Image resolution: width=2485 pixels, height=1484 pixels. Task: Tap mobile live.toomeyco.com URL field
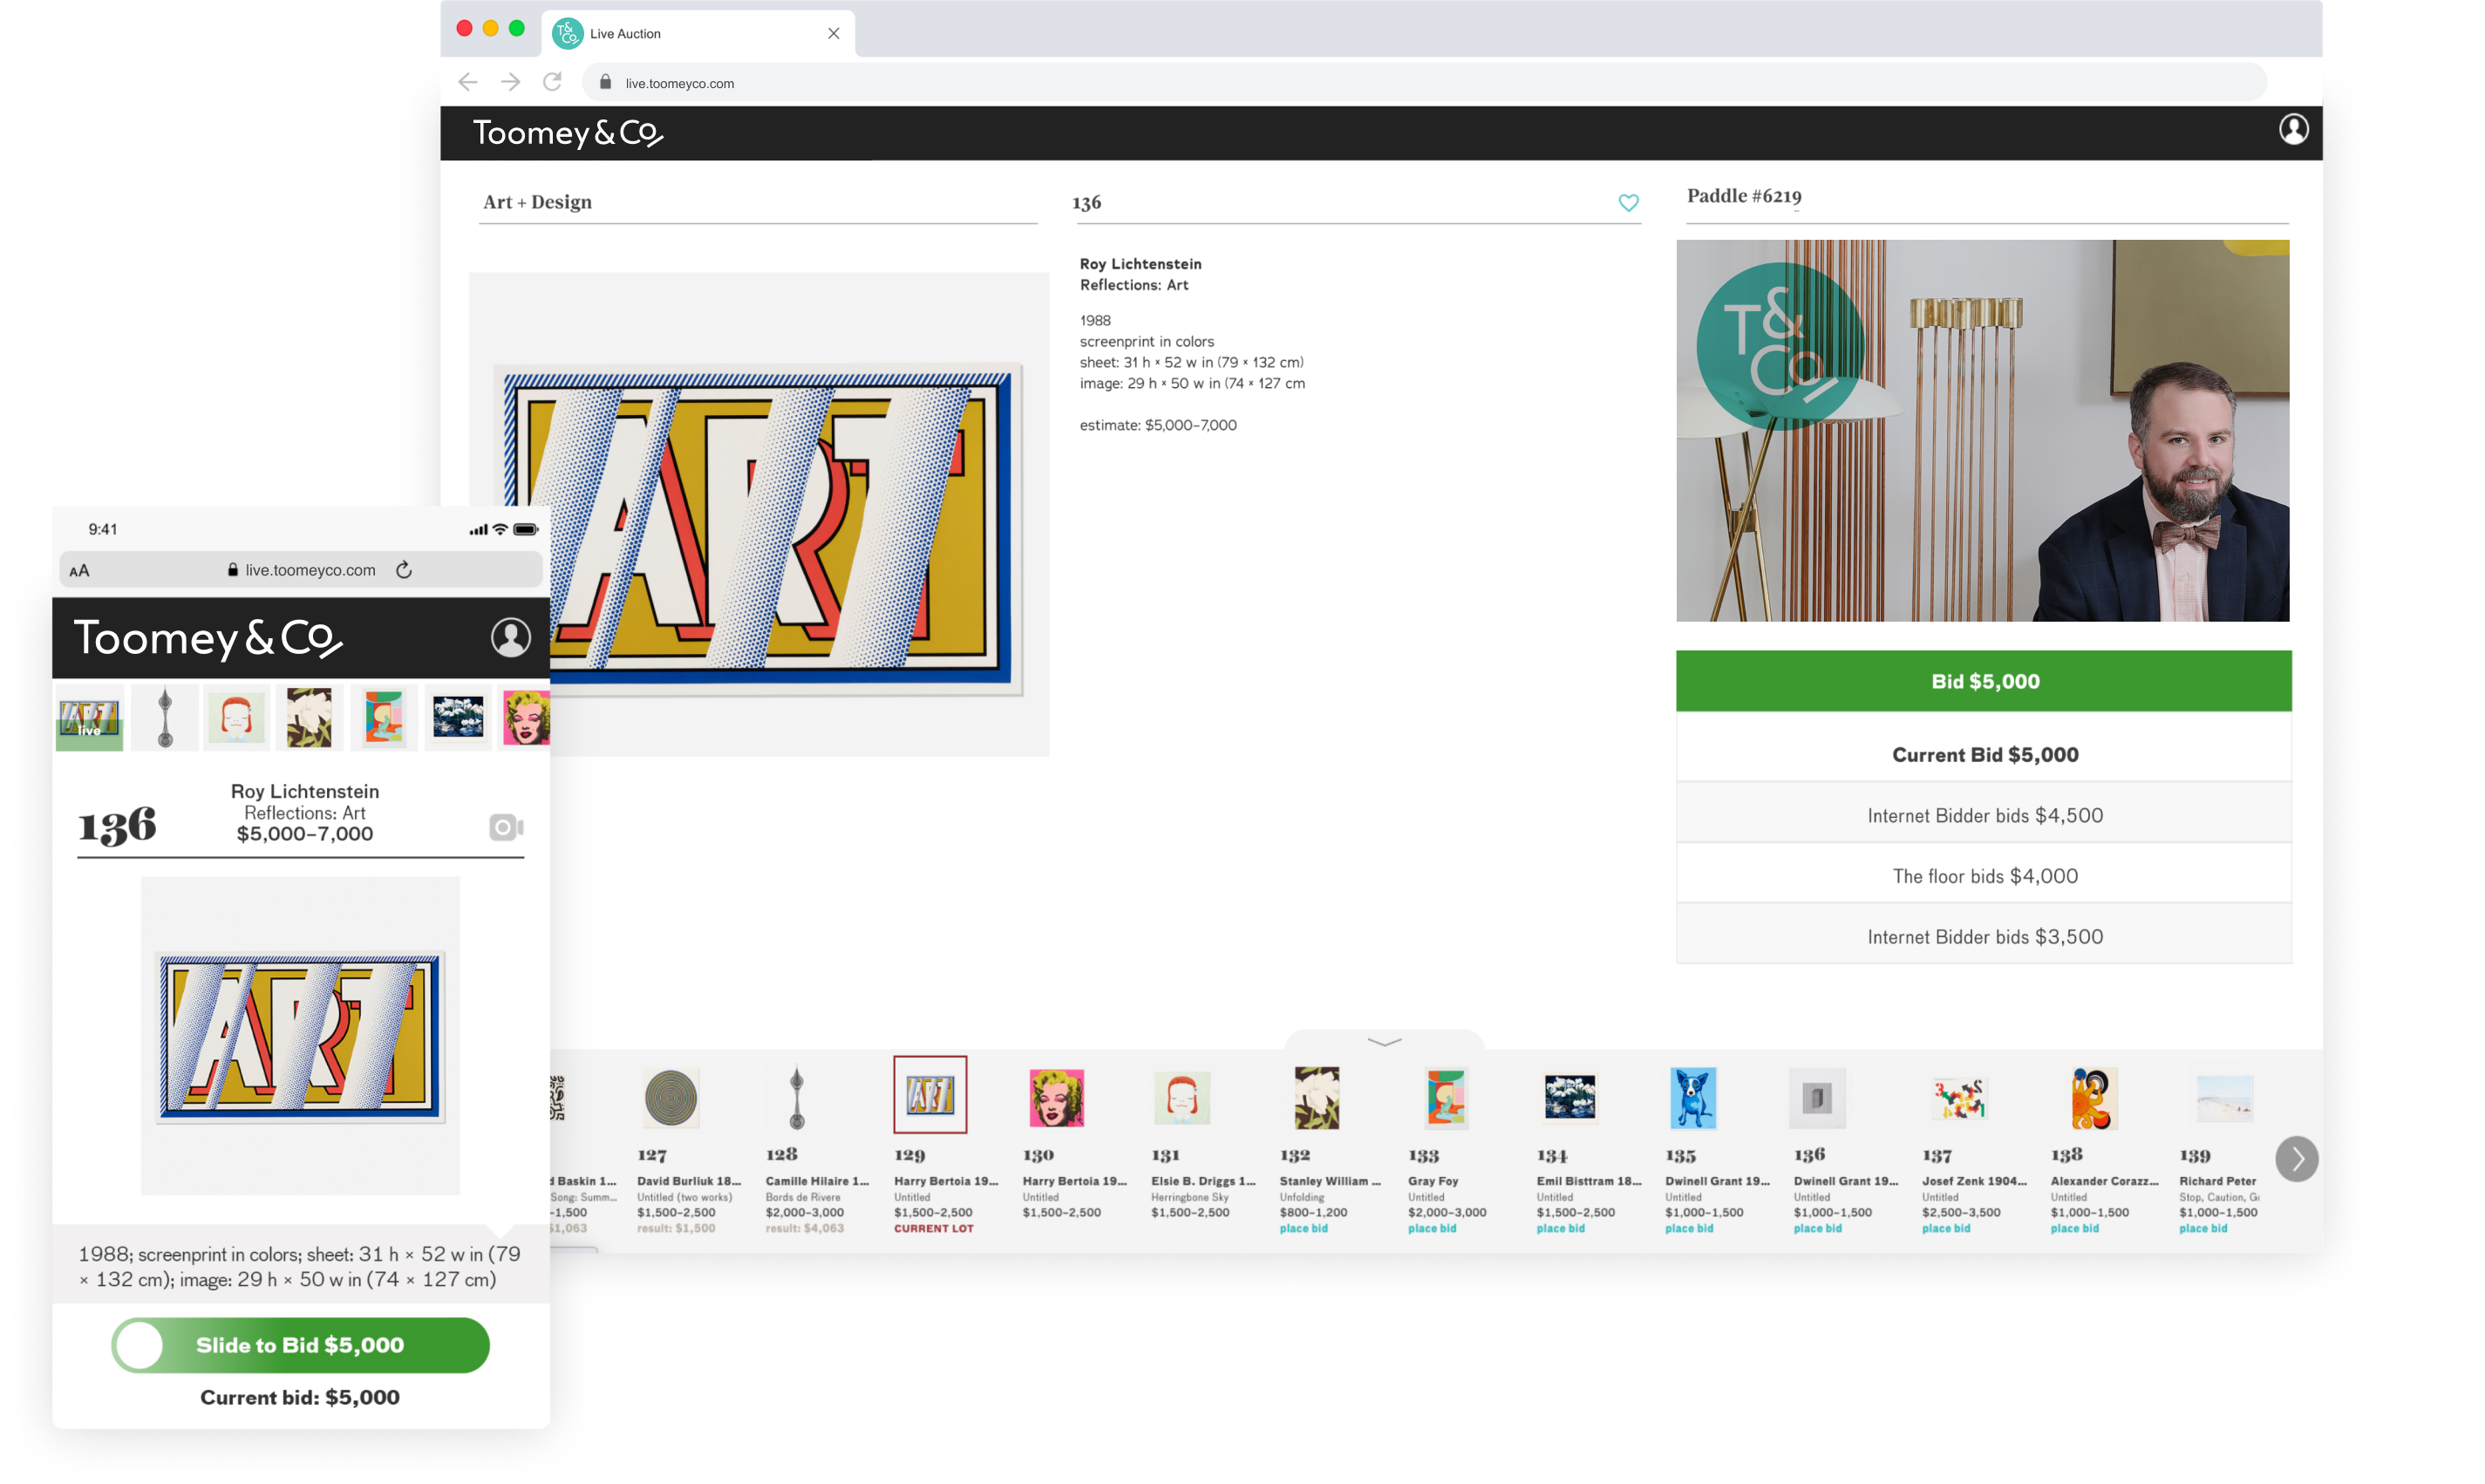(301, 569)
